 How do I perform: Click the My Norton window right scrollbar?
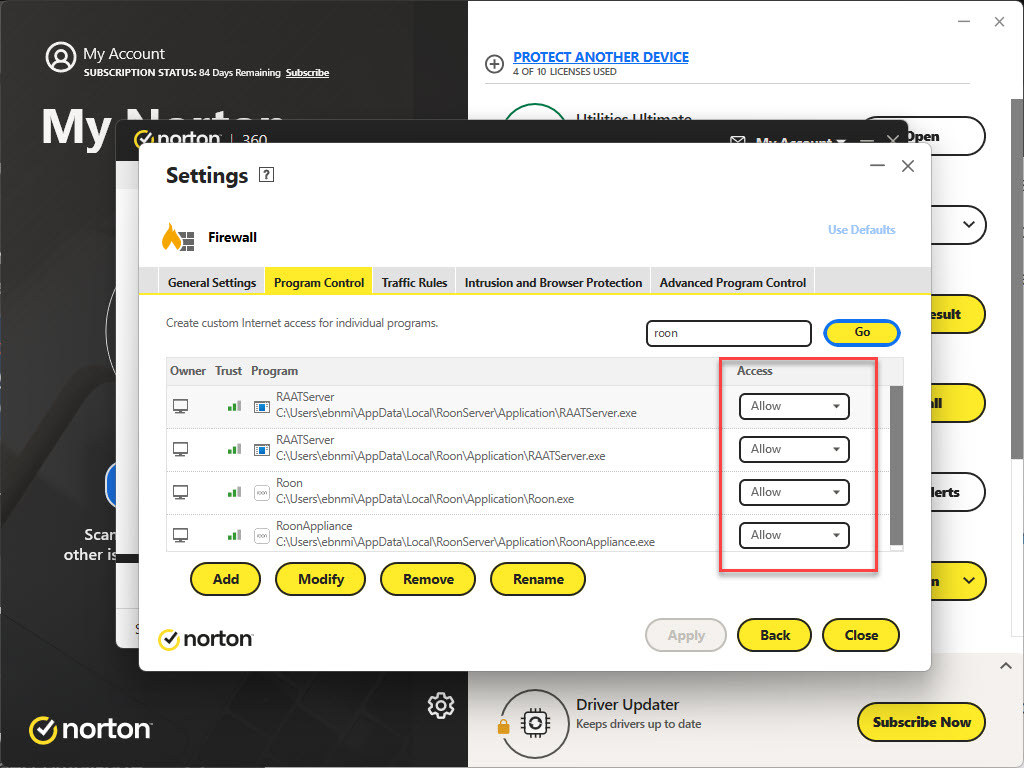[1017, 278]
